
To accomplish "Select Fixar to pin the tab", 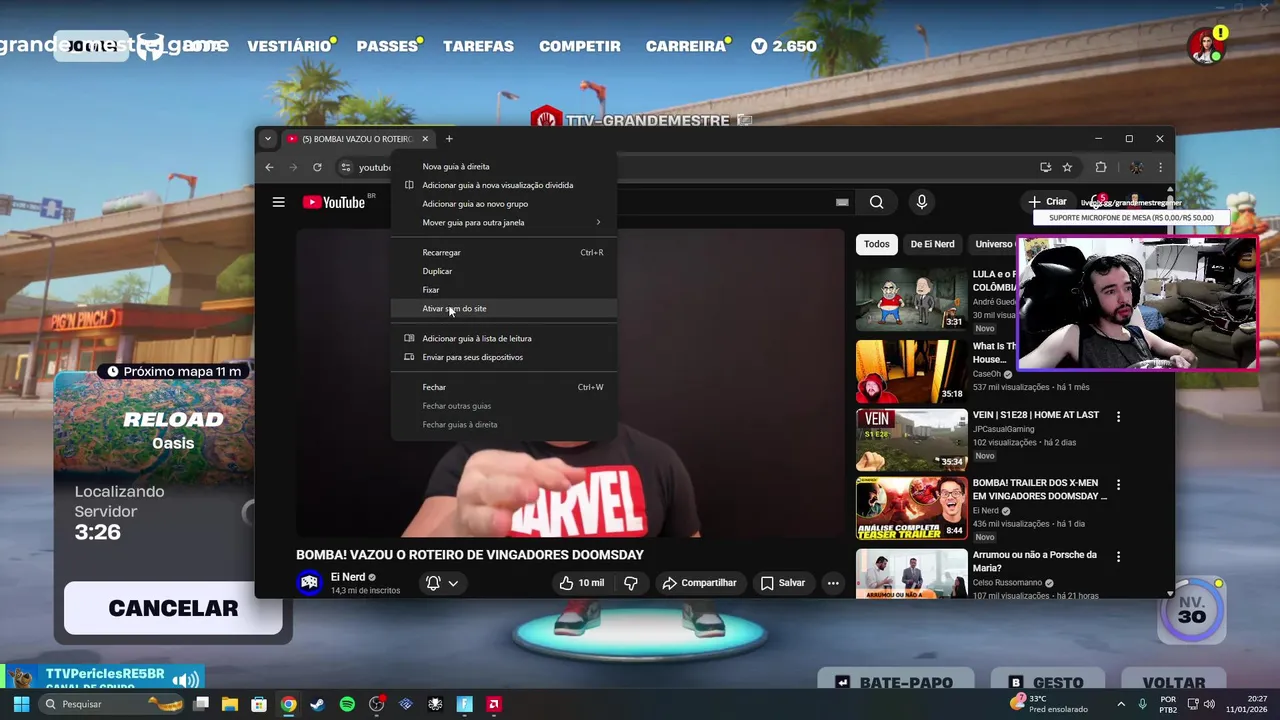I will [504, 290].
